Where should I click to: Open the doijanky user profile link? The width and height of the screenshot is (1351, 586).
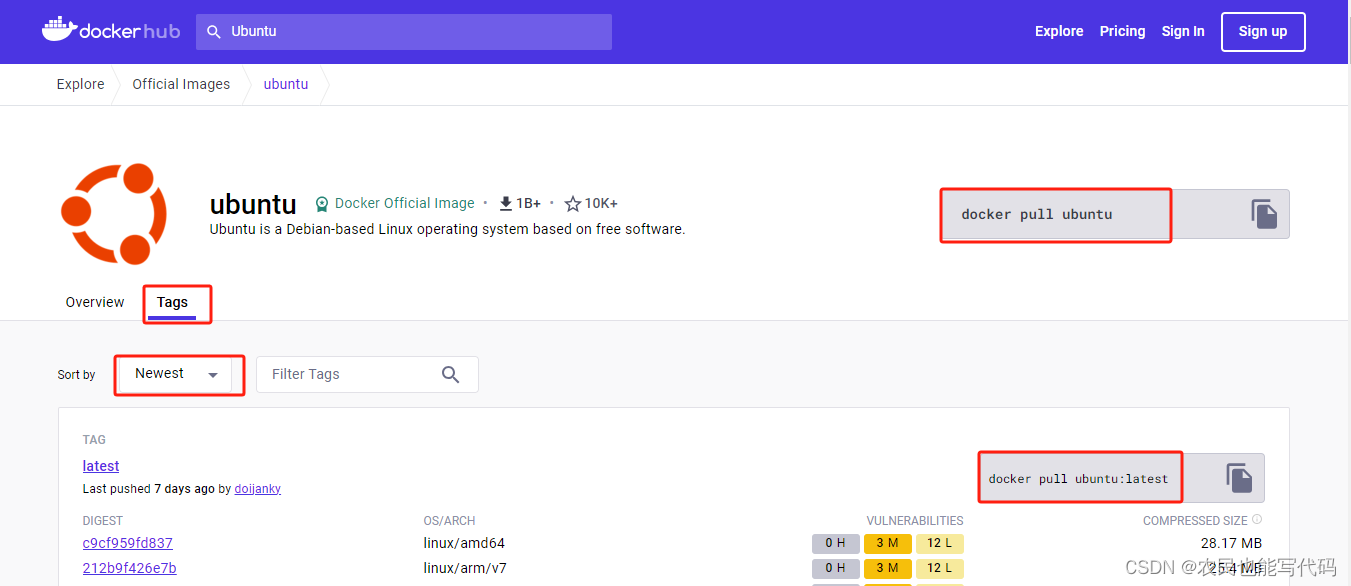257,488
